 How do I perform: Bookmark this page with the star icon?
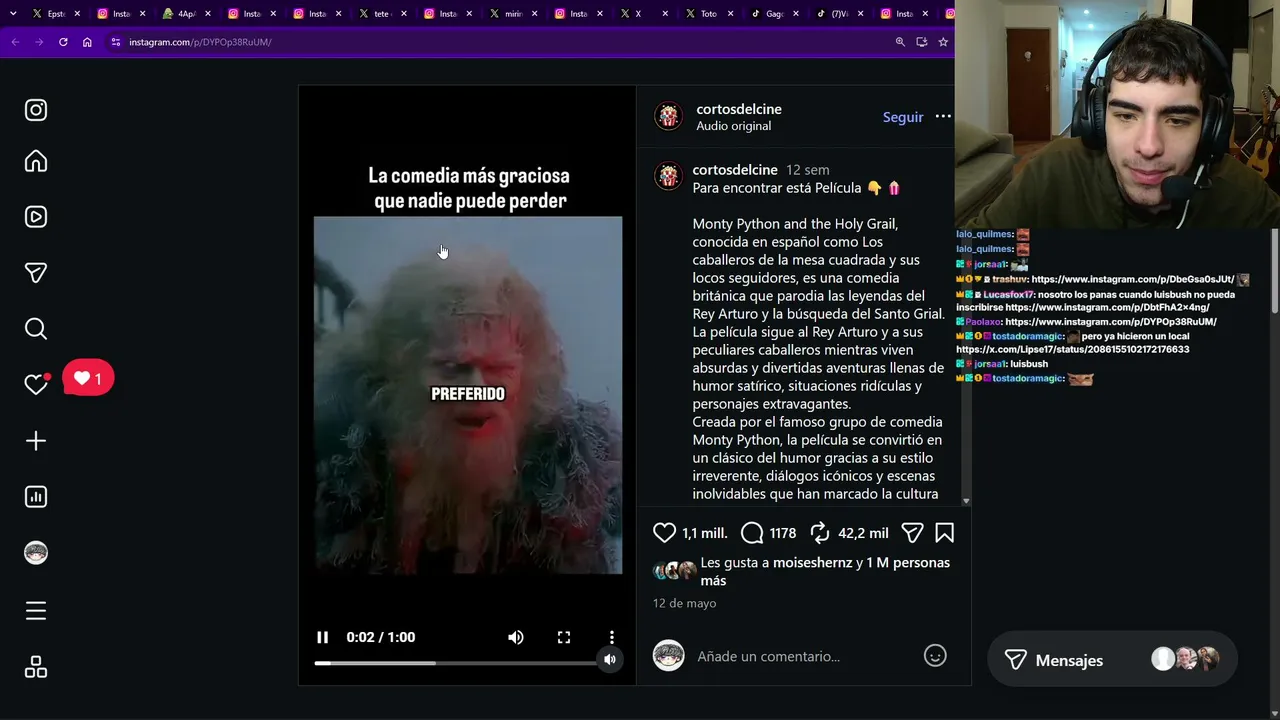point(943,42)
